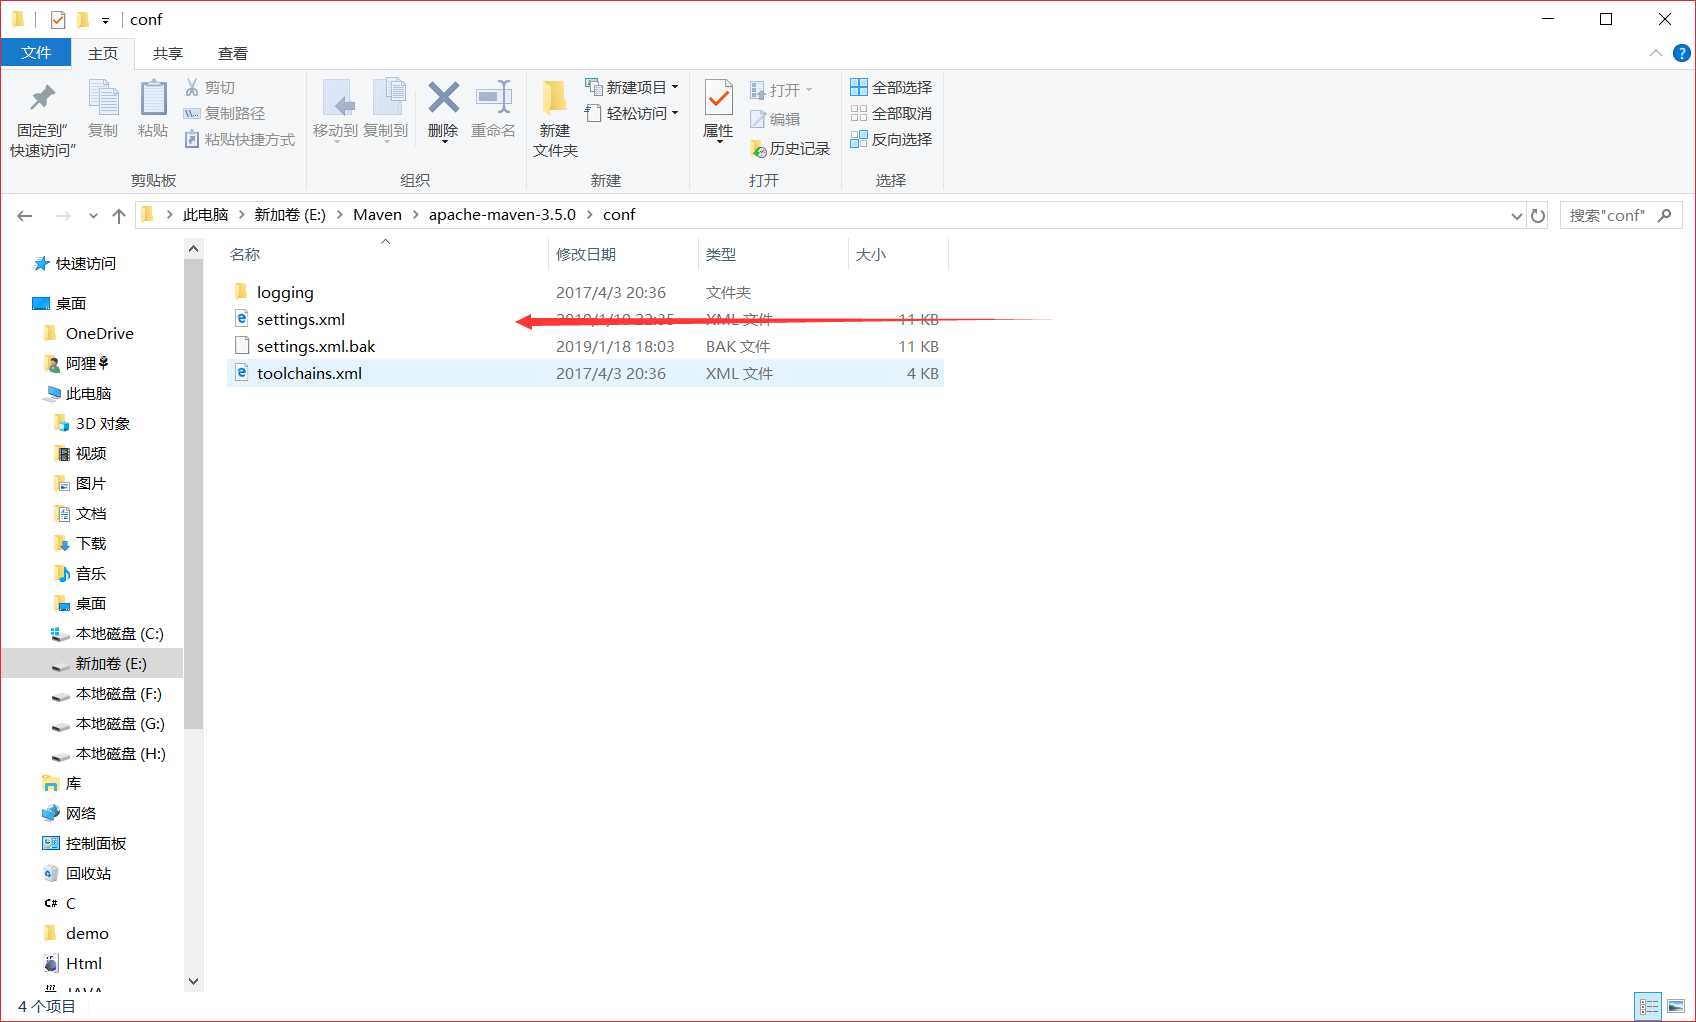This screenshot has height=1022, width=1696.
Task: Open 回收站 recycle bin item
Action: (88, 873)
